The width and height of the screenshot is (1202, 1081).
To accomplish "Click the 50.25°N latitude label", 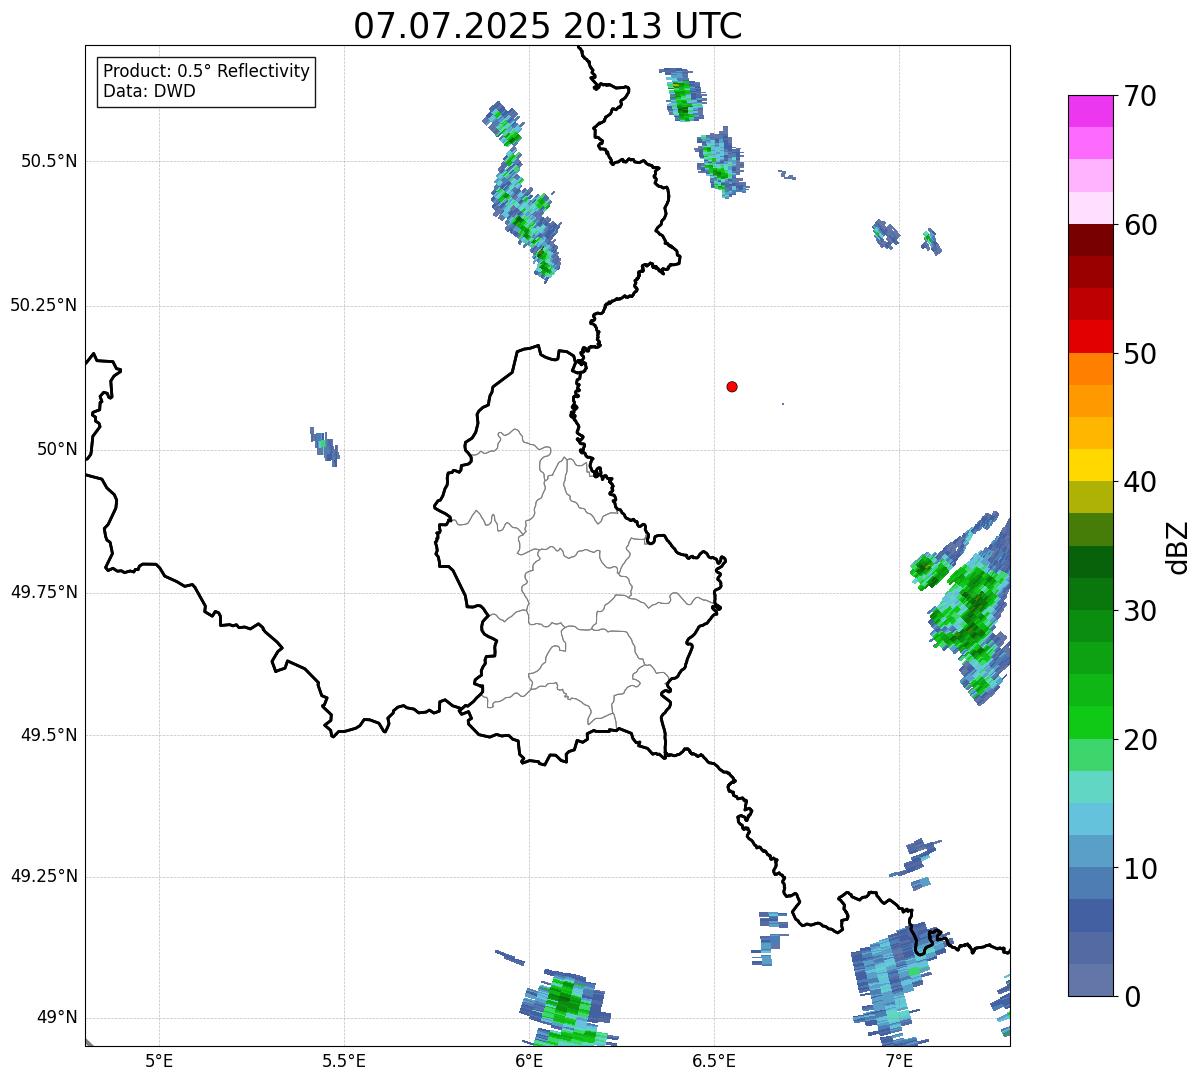I will [44, 305].
